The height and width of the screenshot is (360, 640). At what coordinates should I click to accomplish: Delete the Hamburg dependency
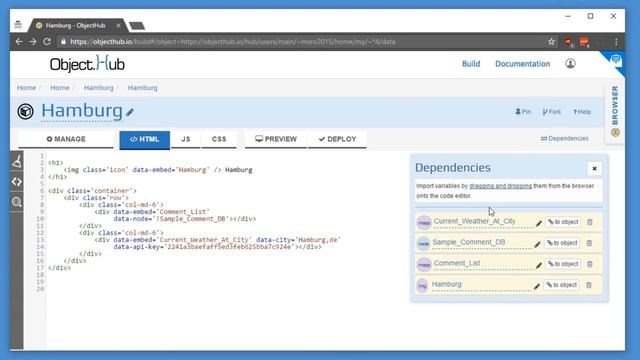[x=589, y=285]
